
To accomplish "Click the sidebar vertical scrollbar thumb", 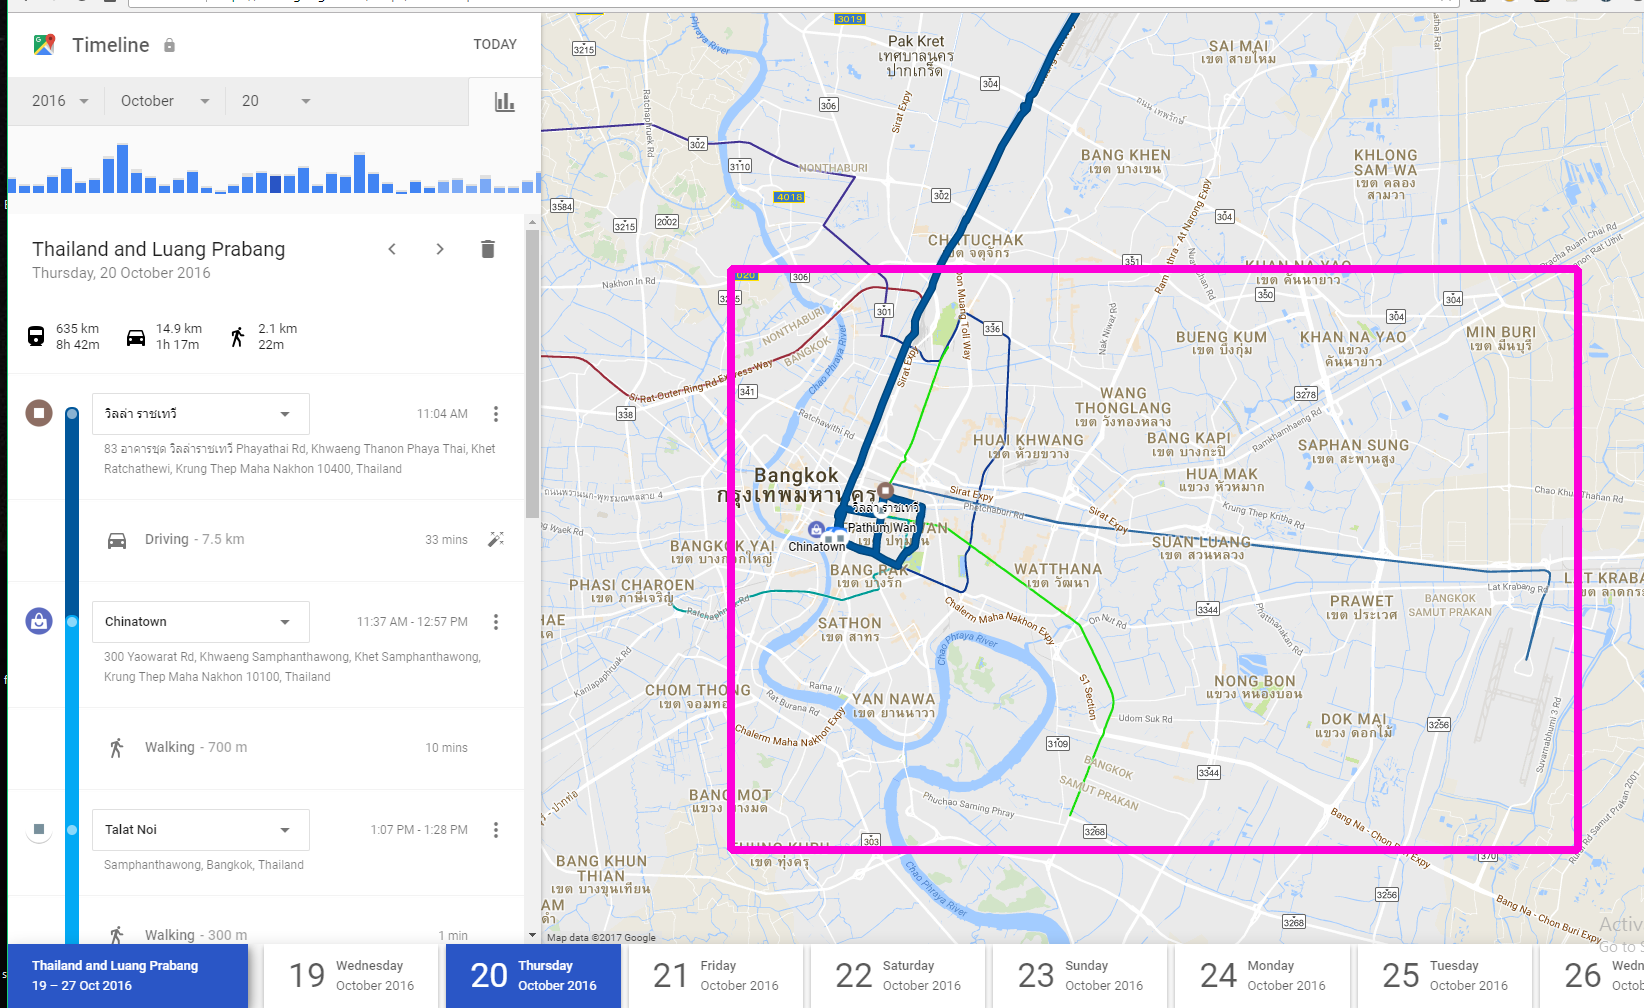I will click(x=532, y=375).
